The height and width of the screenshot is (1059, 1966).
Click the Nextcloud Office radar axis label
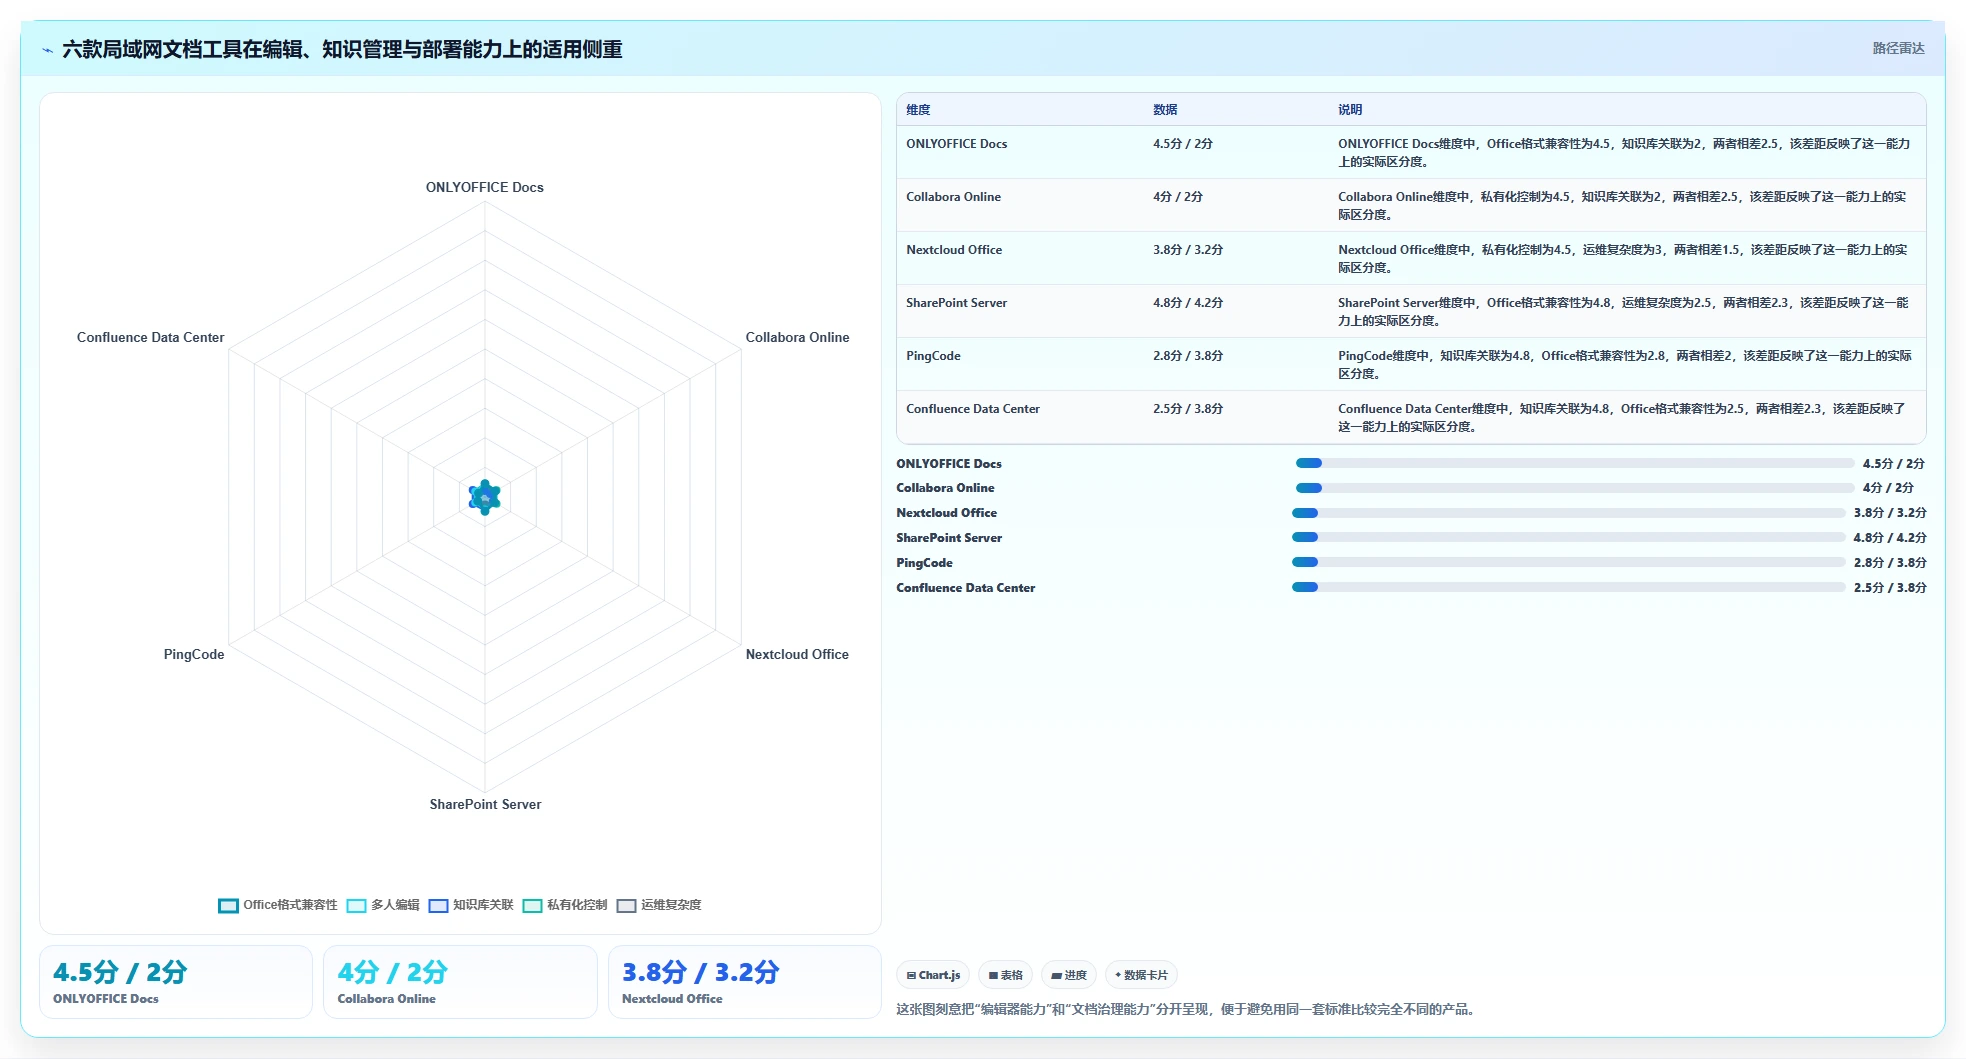797,655
